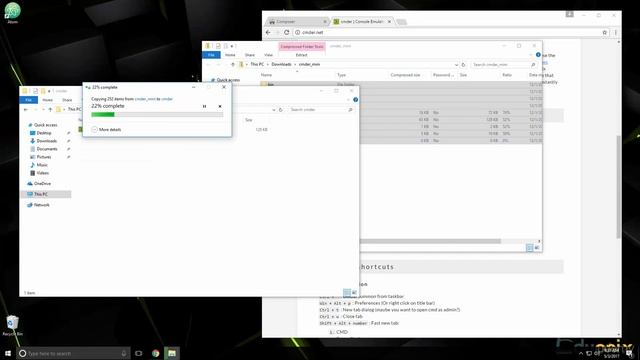Viewport: 640px width, 360px height.
Task: Expand More details in copy dialog
Action: coord(107,129)
